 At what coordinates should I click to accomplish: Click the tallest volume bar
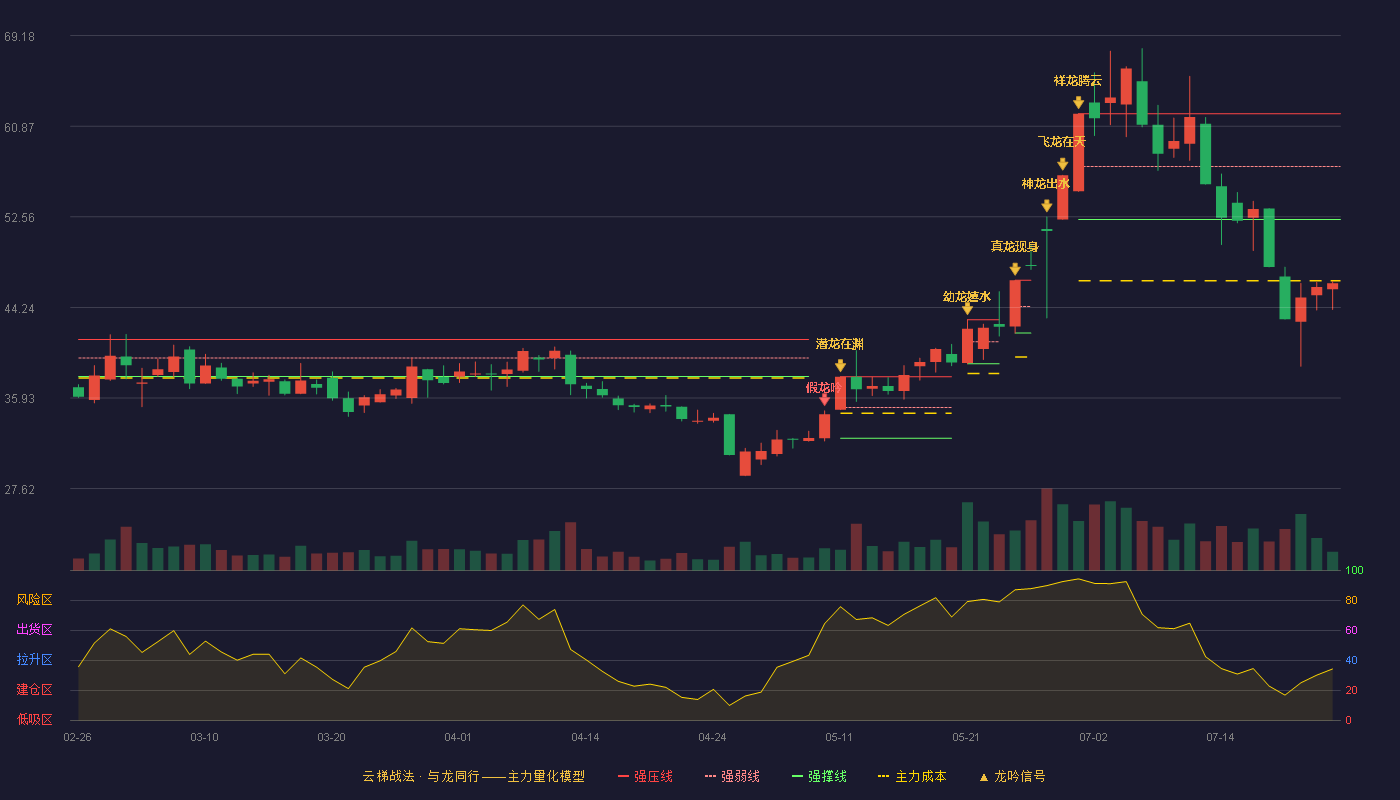click(1047, 529)
